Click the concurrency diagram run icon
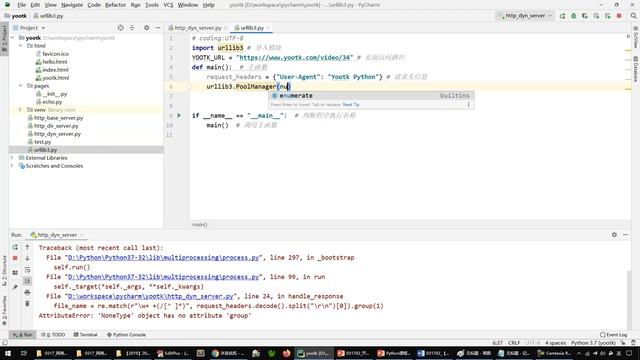 tap(608, 16)
